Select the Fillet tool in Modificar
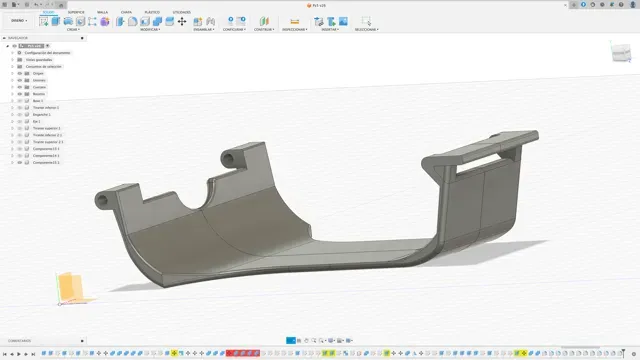The image size is (640, 360). click(133, 21)
